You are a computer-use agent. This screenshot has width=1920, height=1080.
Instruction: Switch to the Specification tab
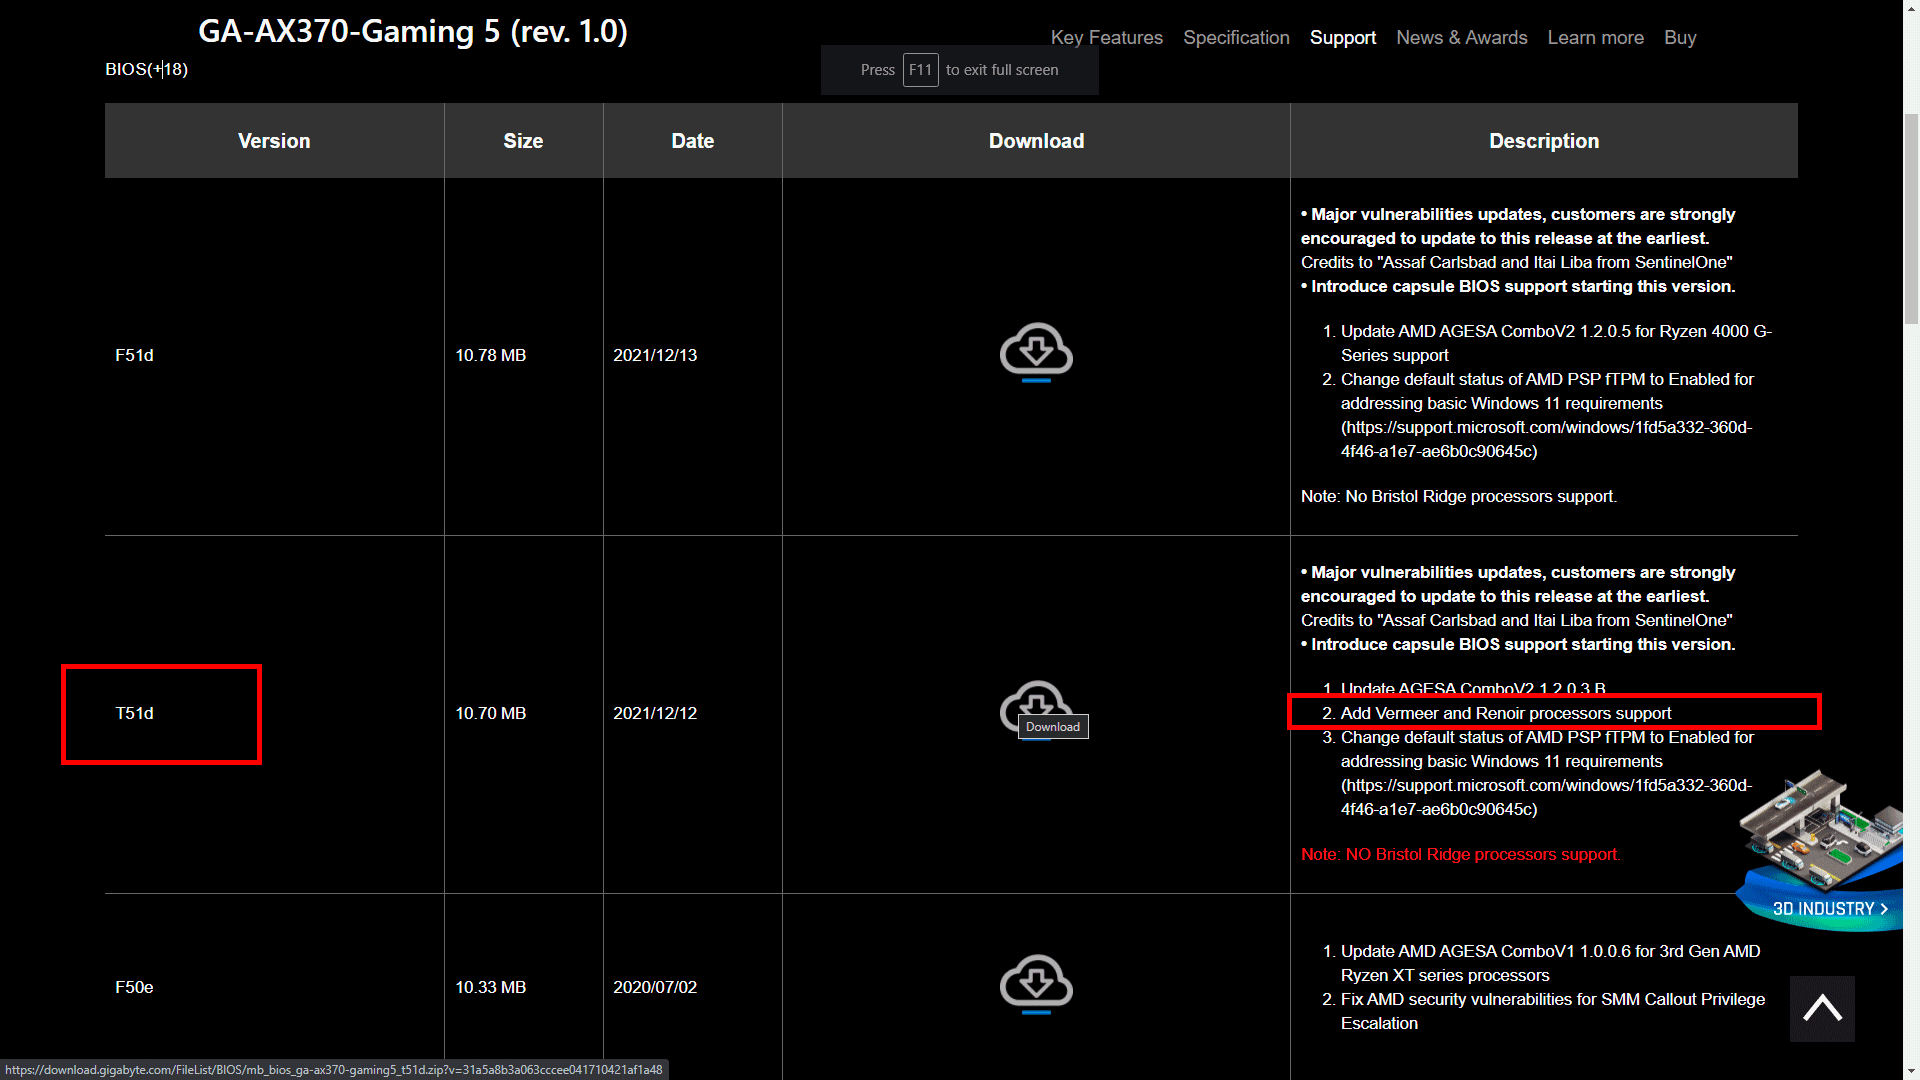1236,38
